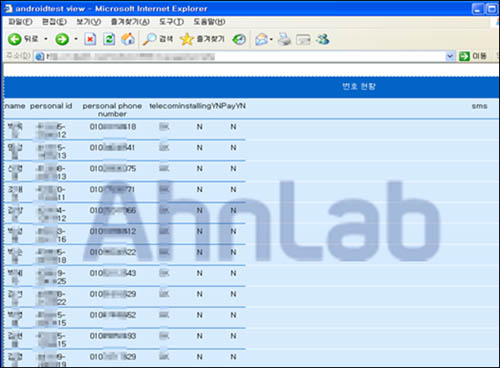The height and width of the screenshot is (368, 500).
Task: Click the 'personal phone number' column header
Action: pyautogui.click(x=112, y=110)
